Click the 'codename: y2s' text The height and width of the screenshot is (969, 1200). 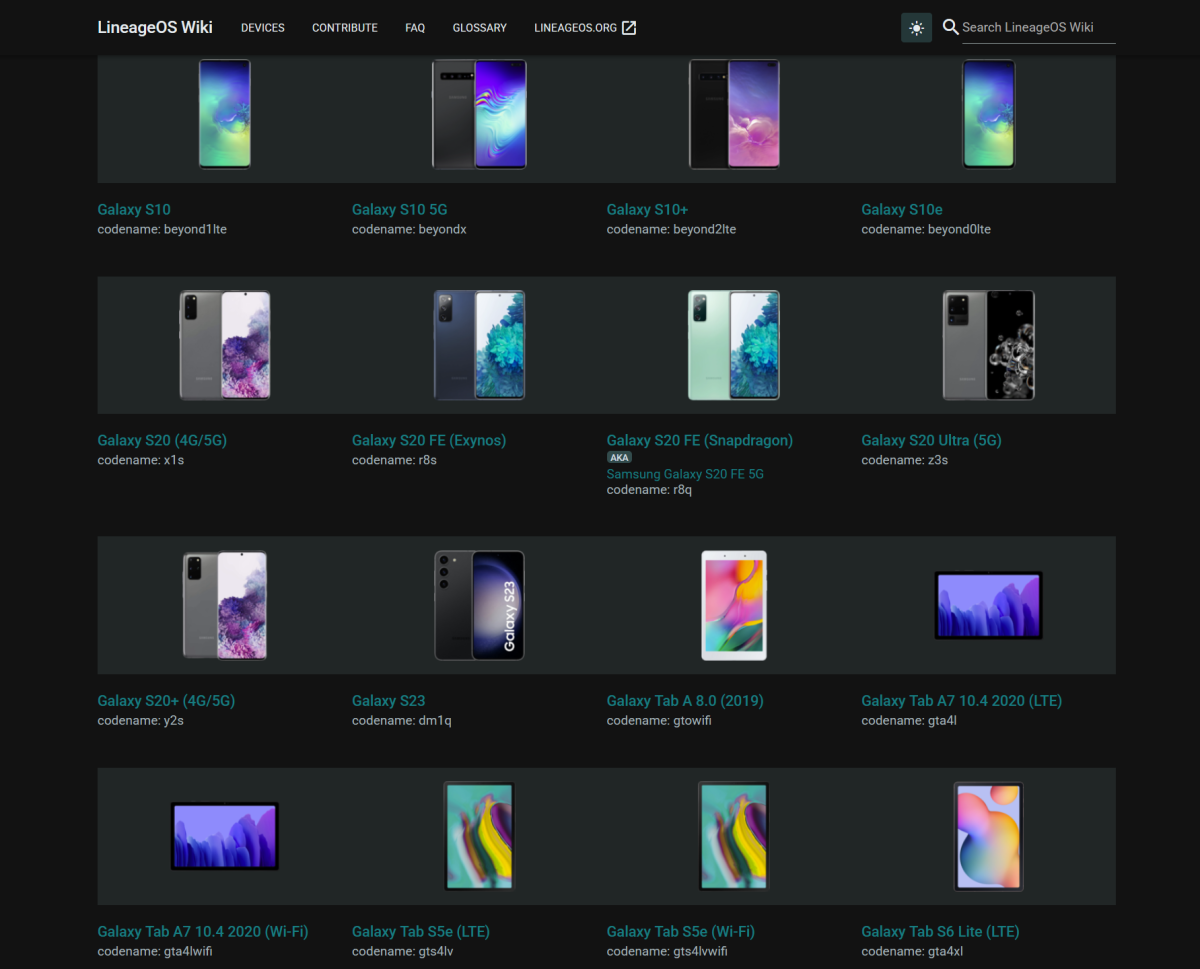coord(140,720)
